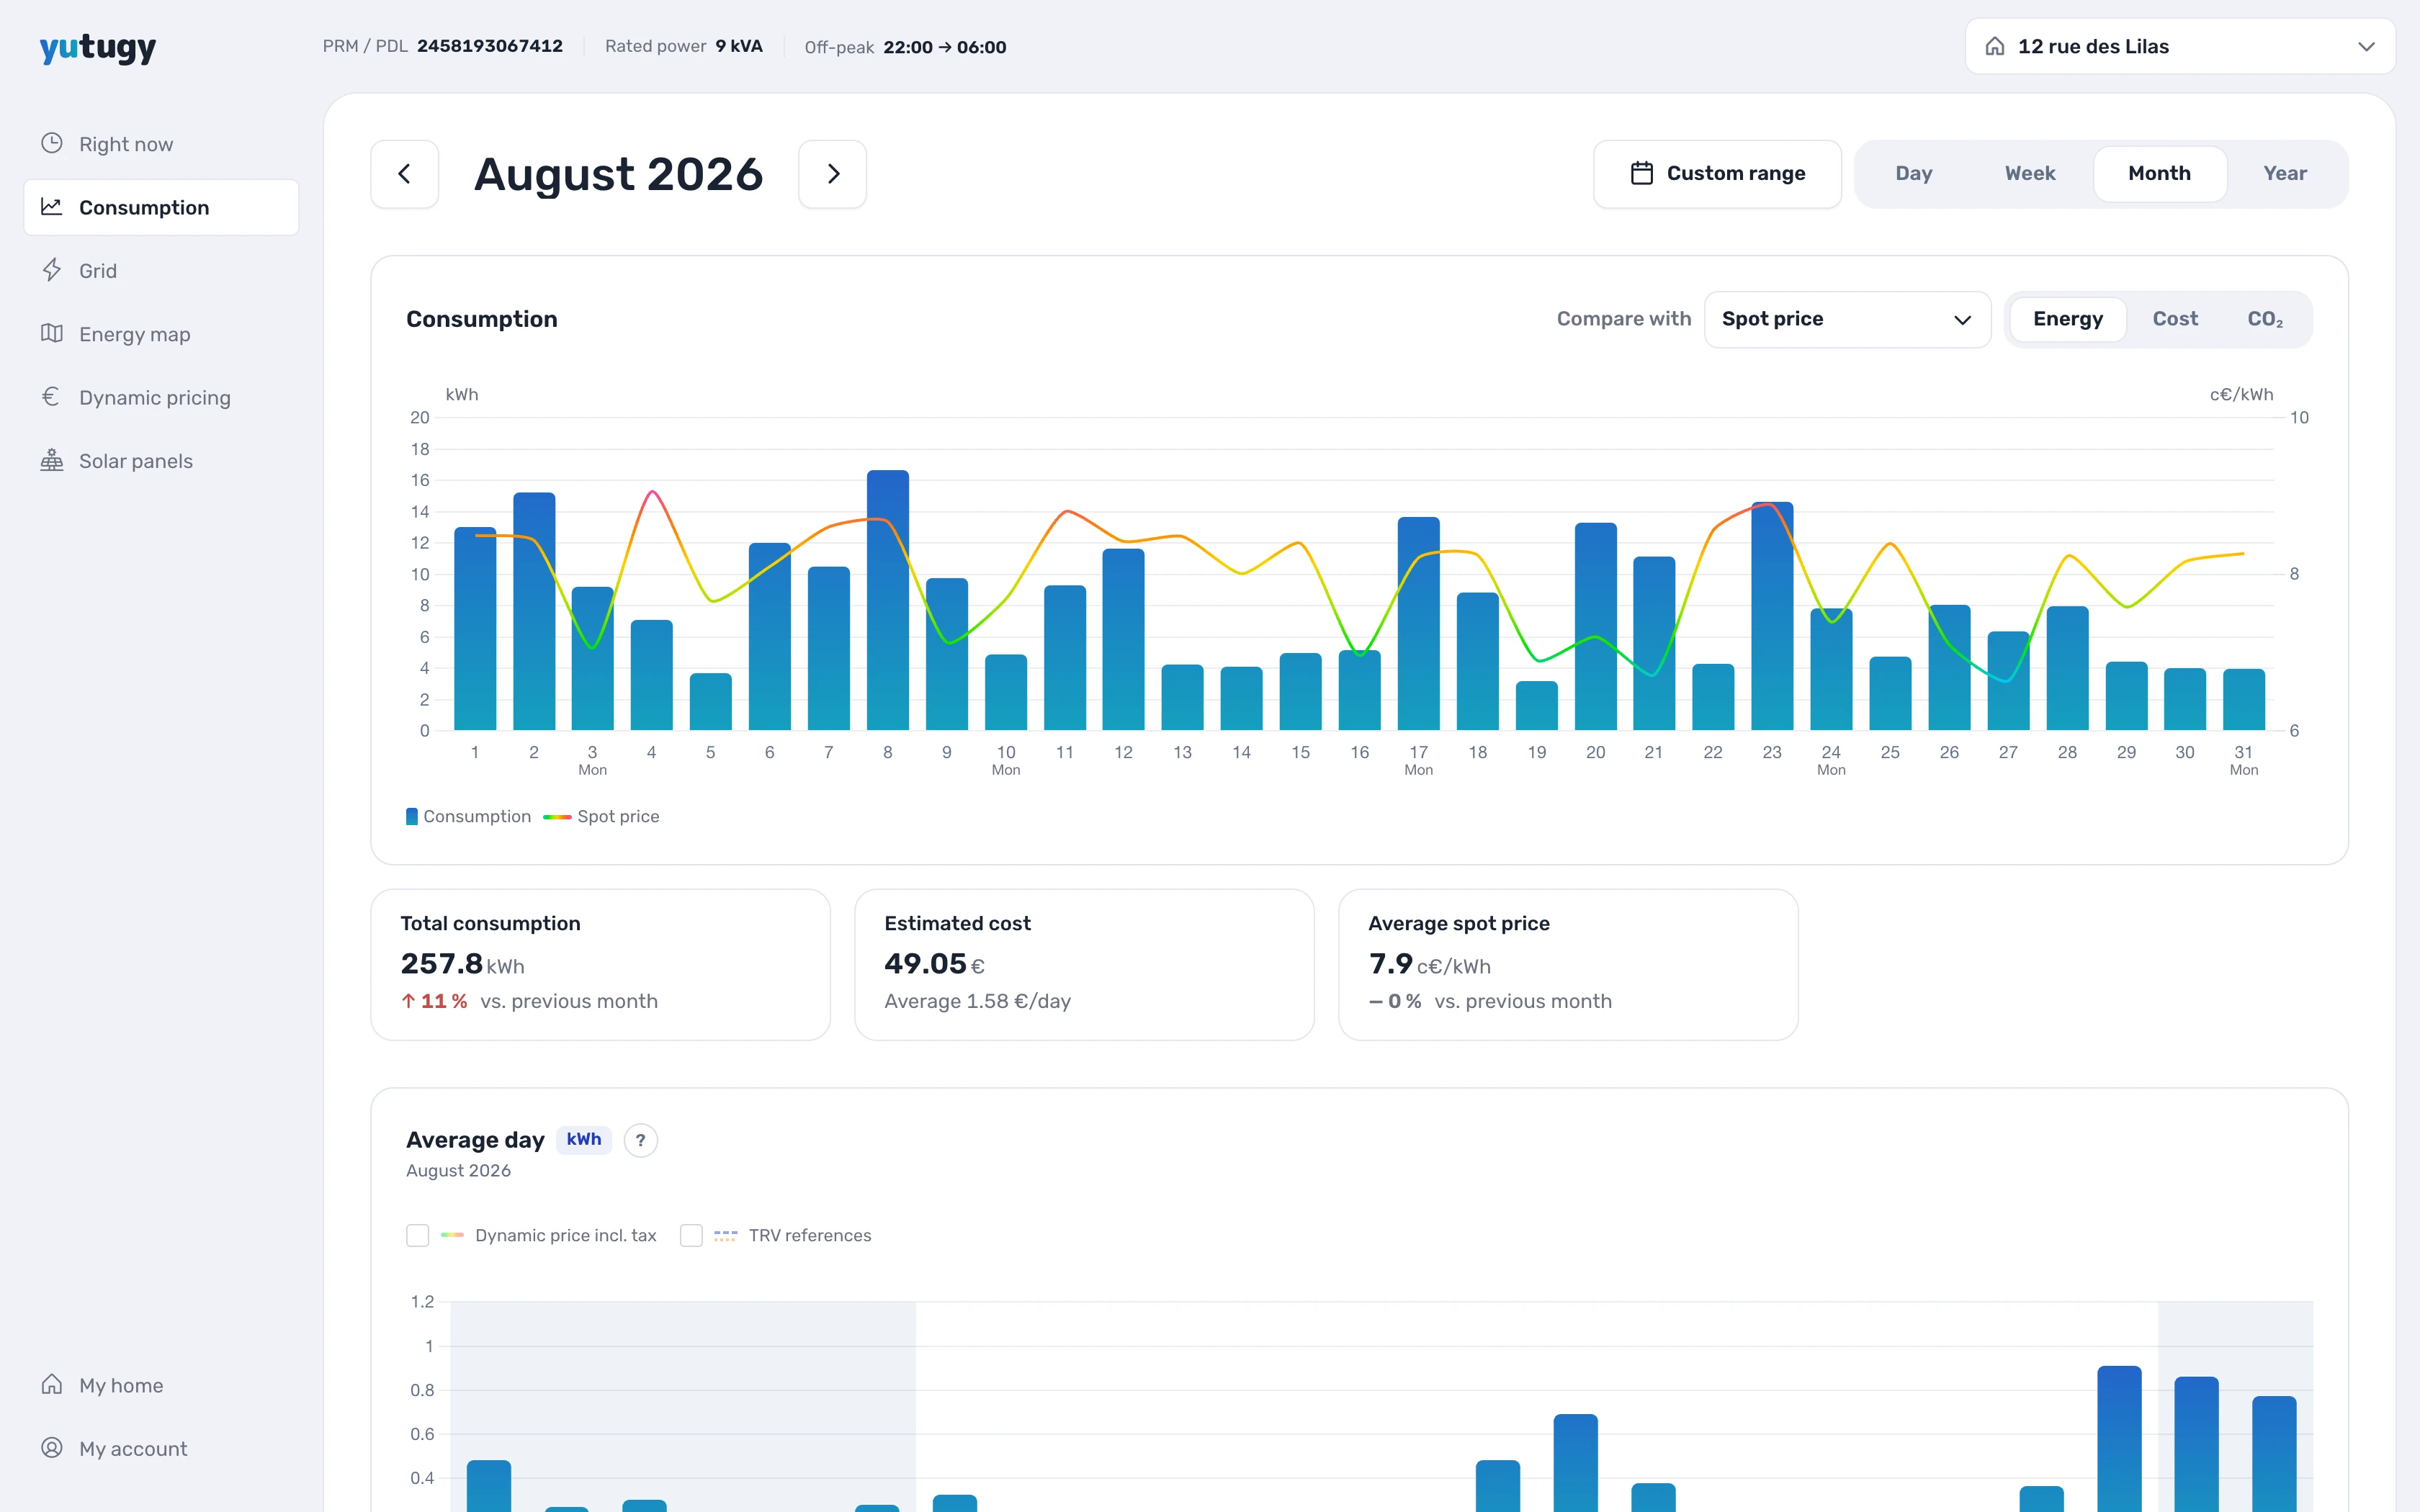Viewport: 2420px width, 1512px height.
Task: Go to previous month with left arrow
Action: tap(405, 174)
